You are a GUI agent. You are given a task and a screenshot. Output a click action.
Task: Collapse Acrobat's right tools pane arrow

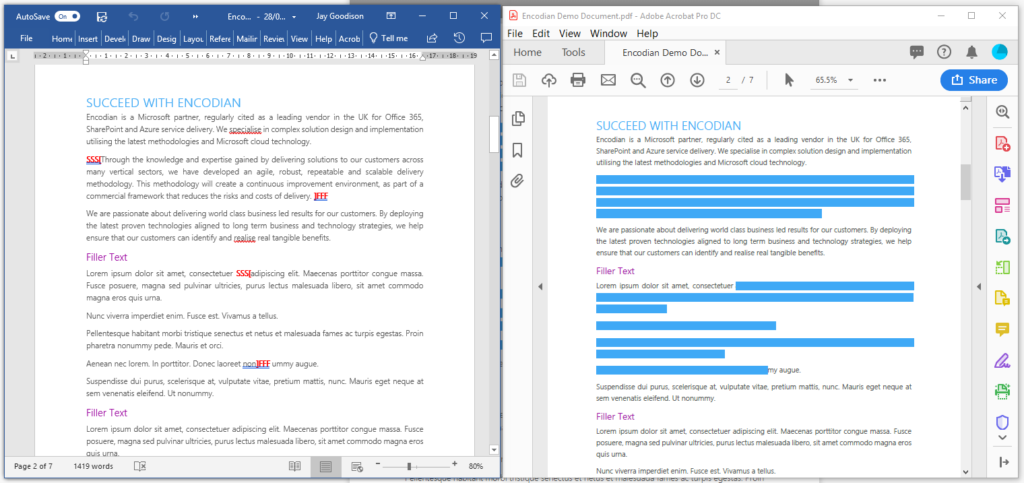point(978,287)
